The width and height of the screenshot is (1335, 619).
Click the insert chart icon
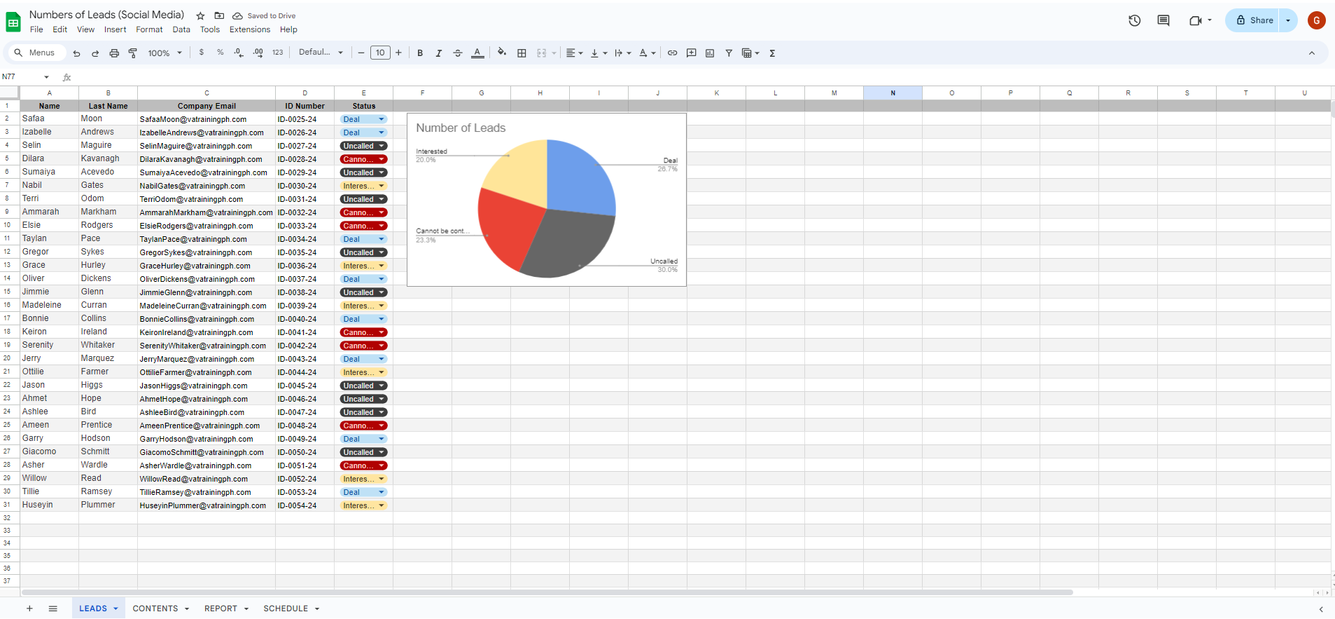click(x=710, y=53)
